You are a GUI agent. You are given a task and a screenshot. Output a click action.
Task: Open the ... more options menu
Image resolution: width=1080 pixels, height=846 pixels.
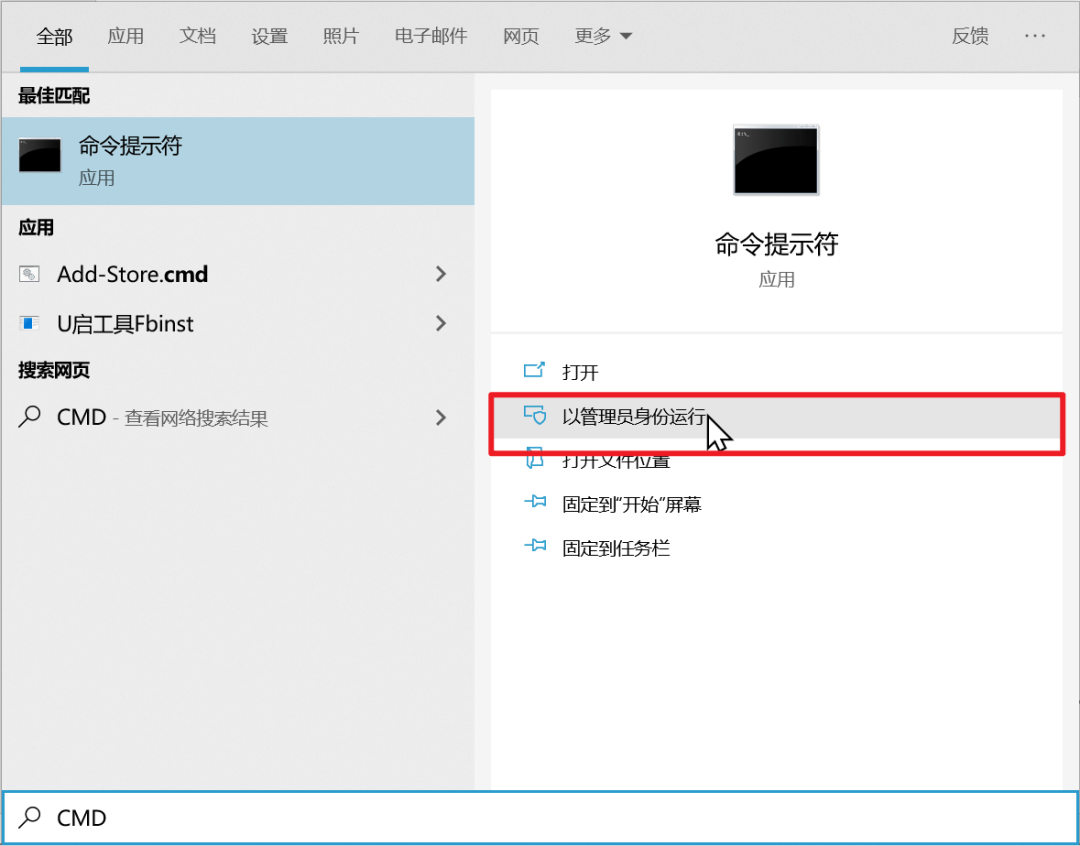click(1035, 35)
